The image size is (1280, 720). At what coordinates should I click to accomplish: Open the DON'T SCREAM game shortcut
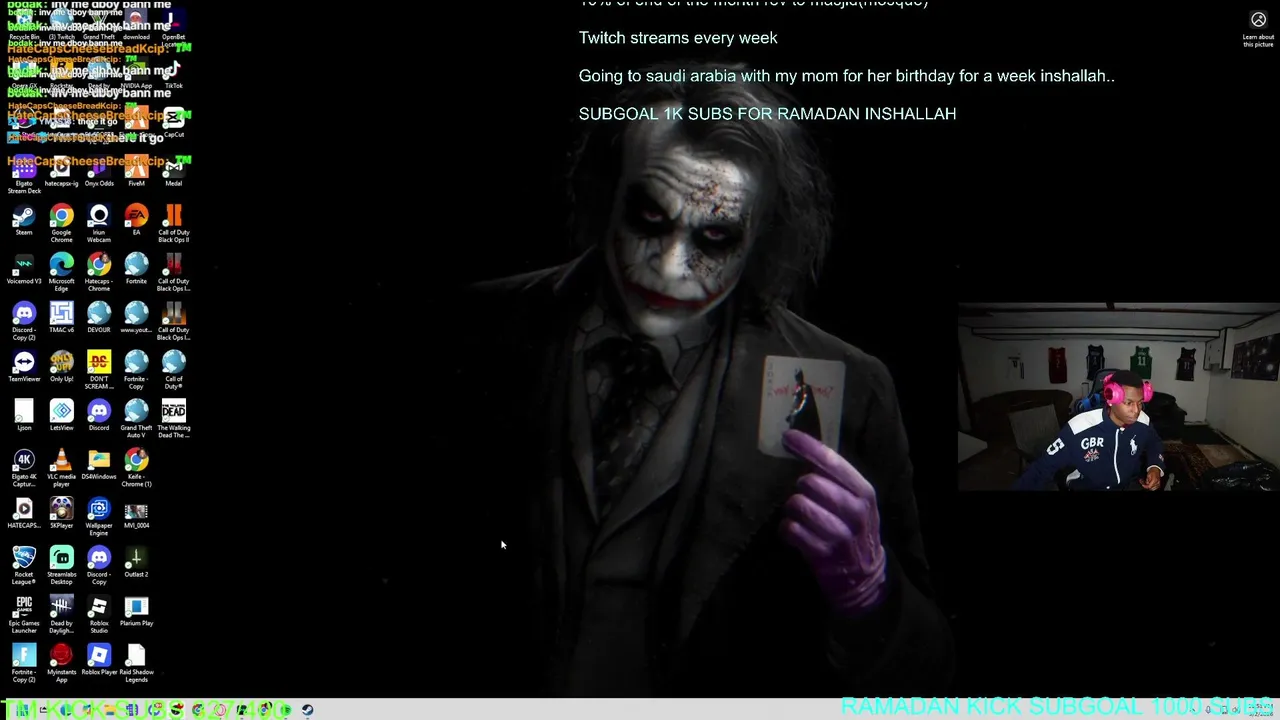tap(99, 370)
